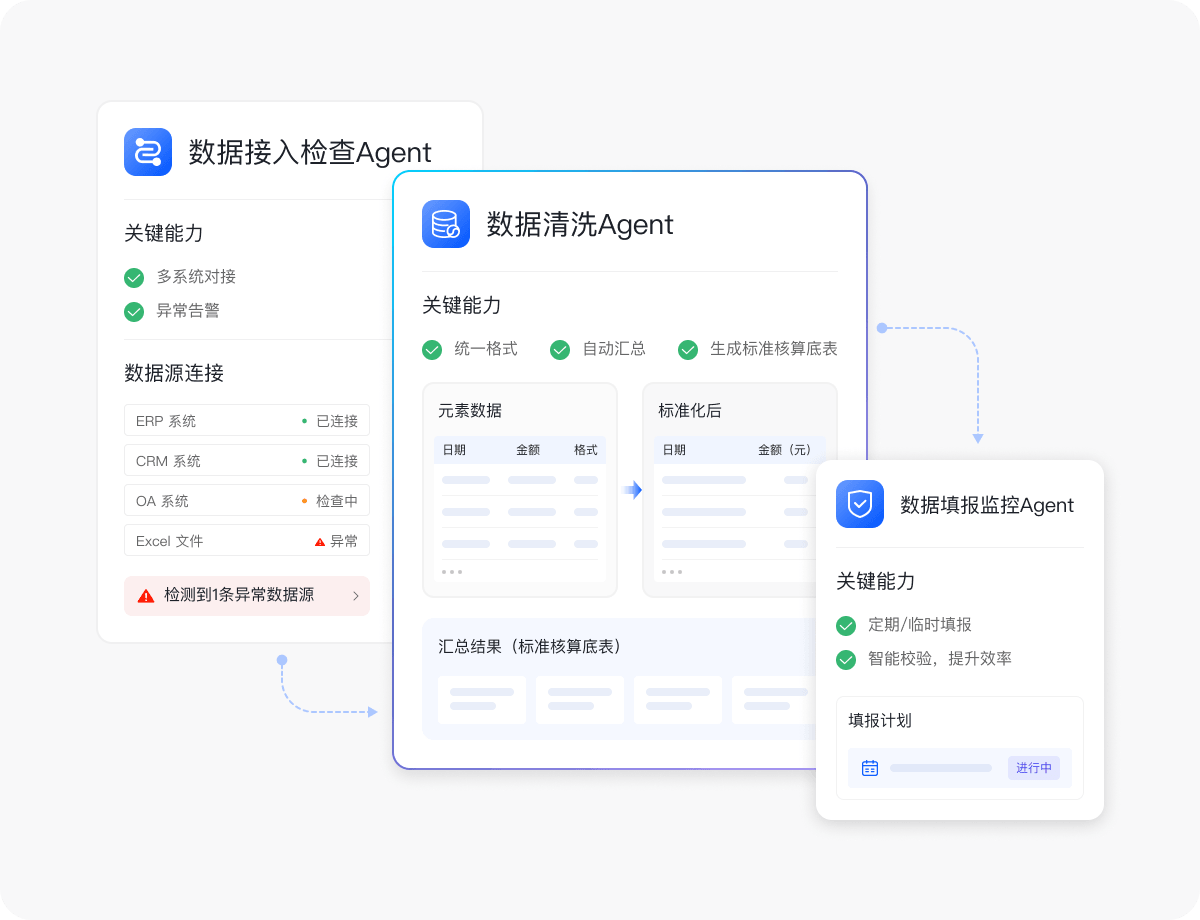Image resolution: width=1200 pixels, height=920 pixels.
Task: Click the green check beside 自动汇总
Action: point(560,349)
